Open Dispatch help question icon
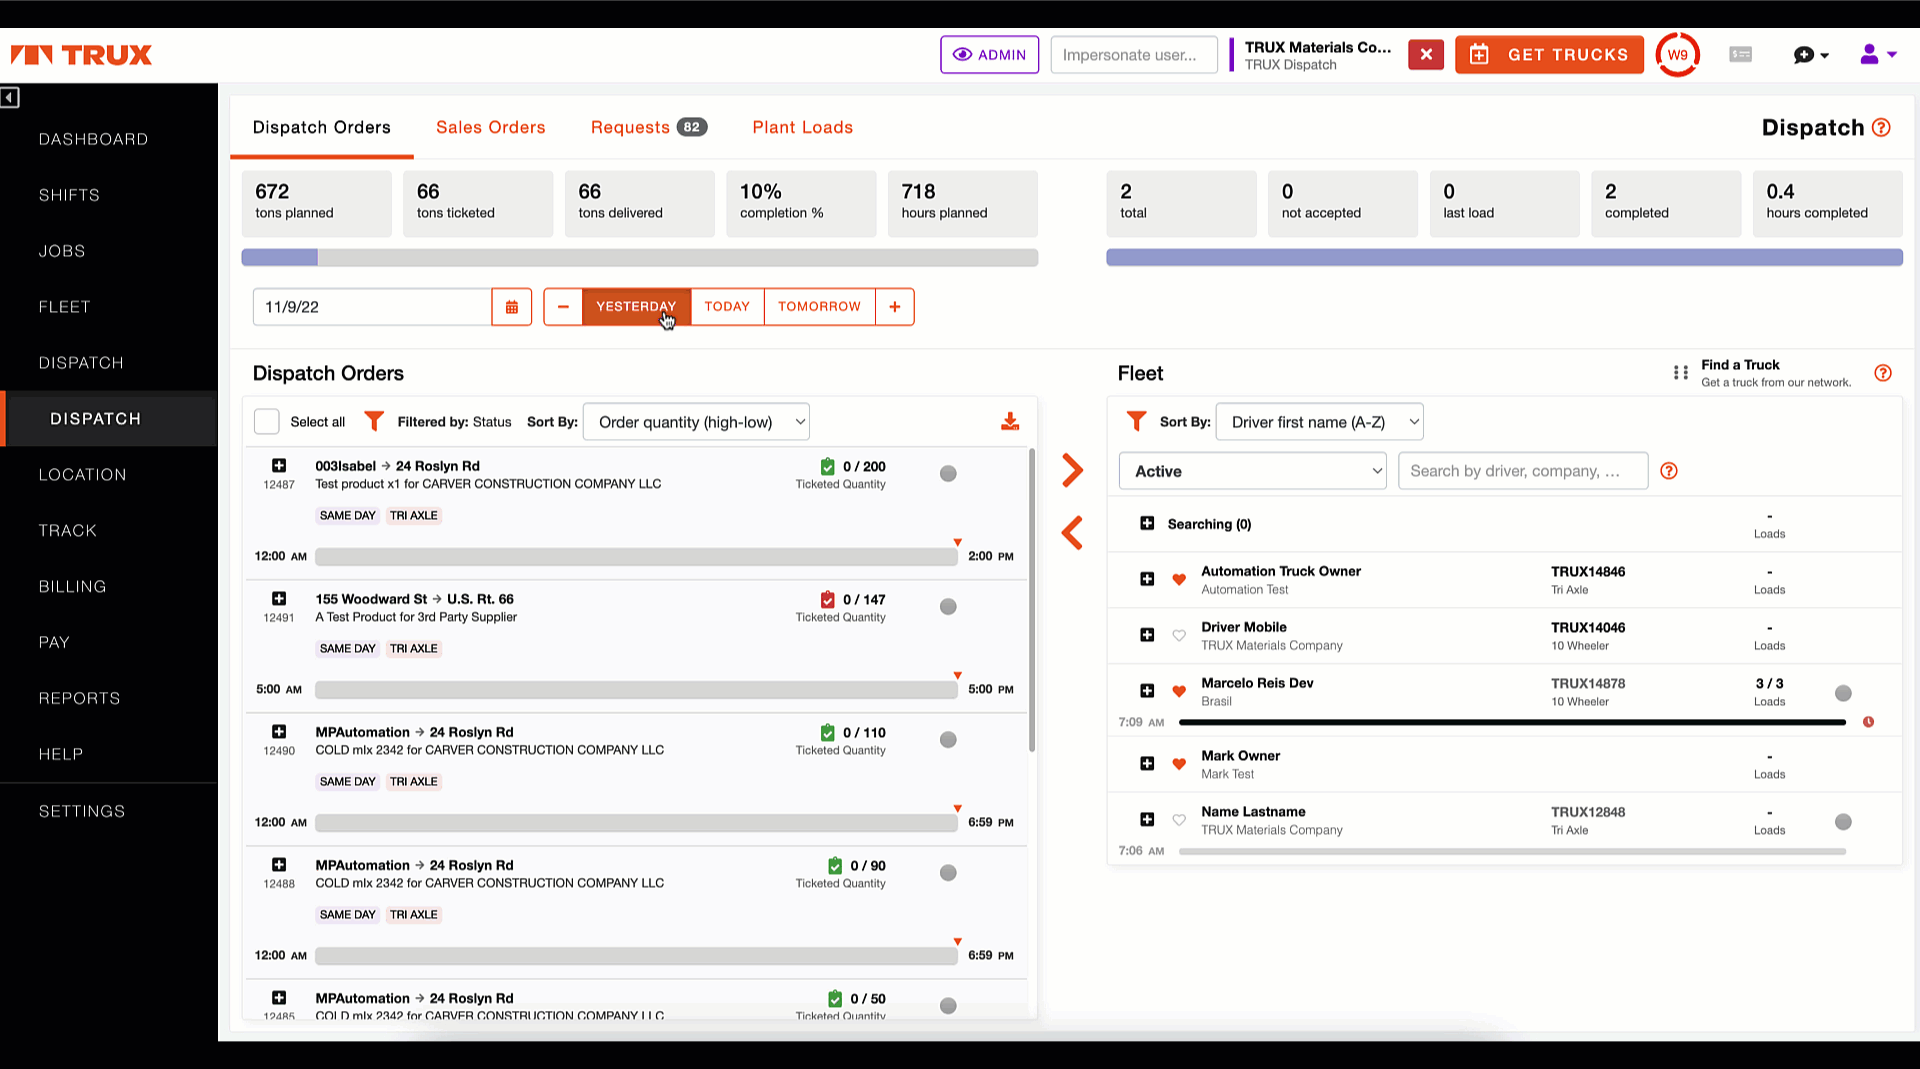This screenshot has height=1069, width=1920. pos(1881,127)
